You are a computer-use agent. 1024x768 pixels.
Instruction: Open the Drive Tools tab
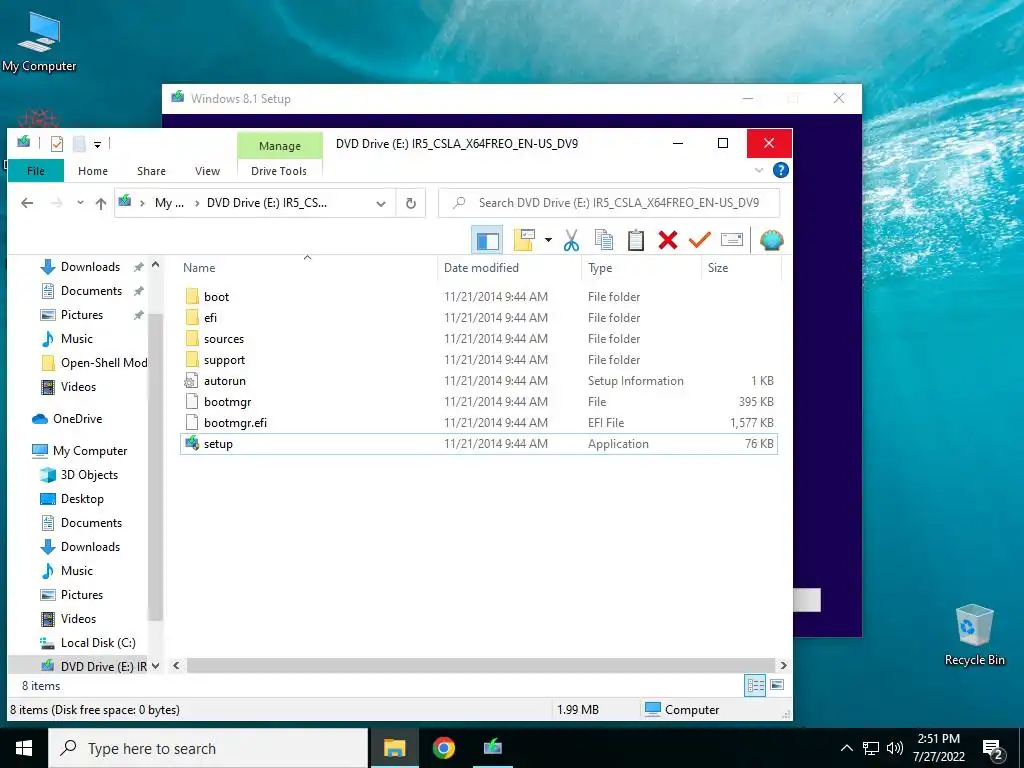[x=279, y=170]
